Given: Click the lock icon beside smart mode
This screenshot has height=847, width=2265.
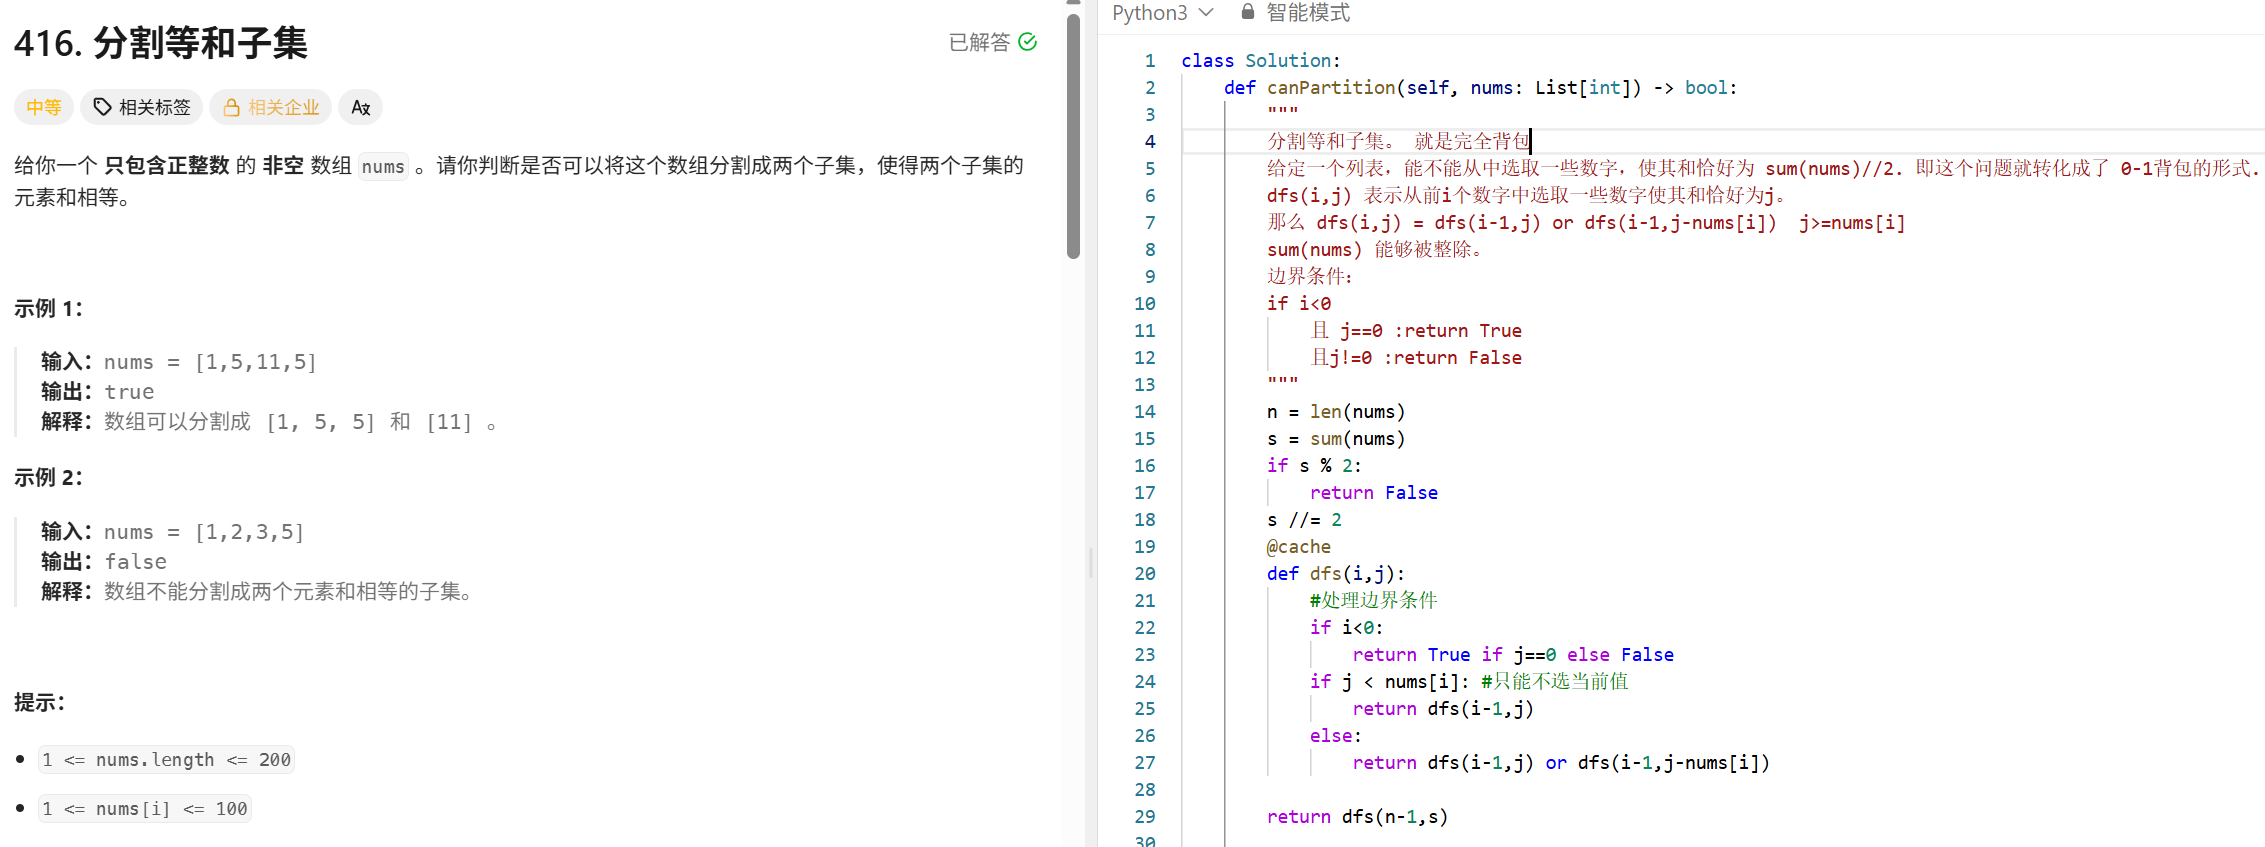Looking at the screenshot, I should [x=1247, y=12].
